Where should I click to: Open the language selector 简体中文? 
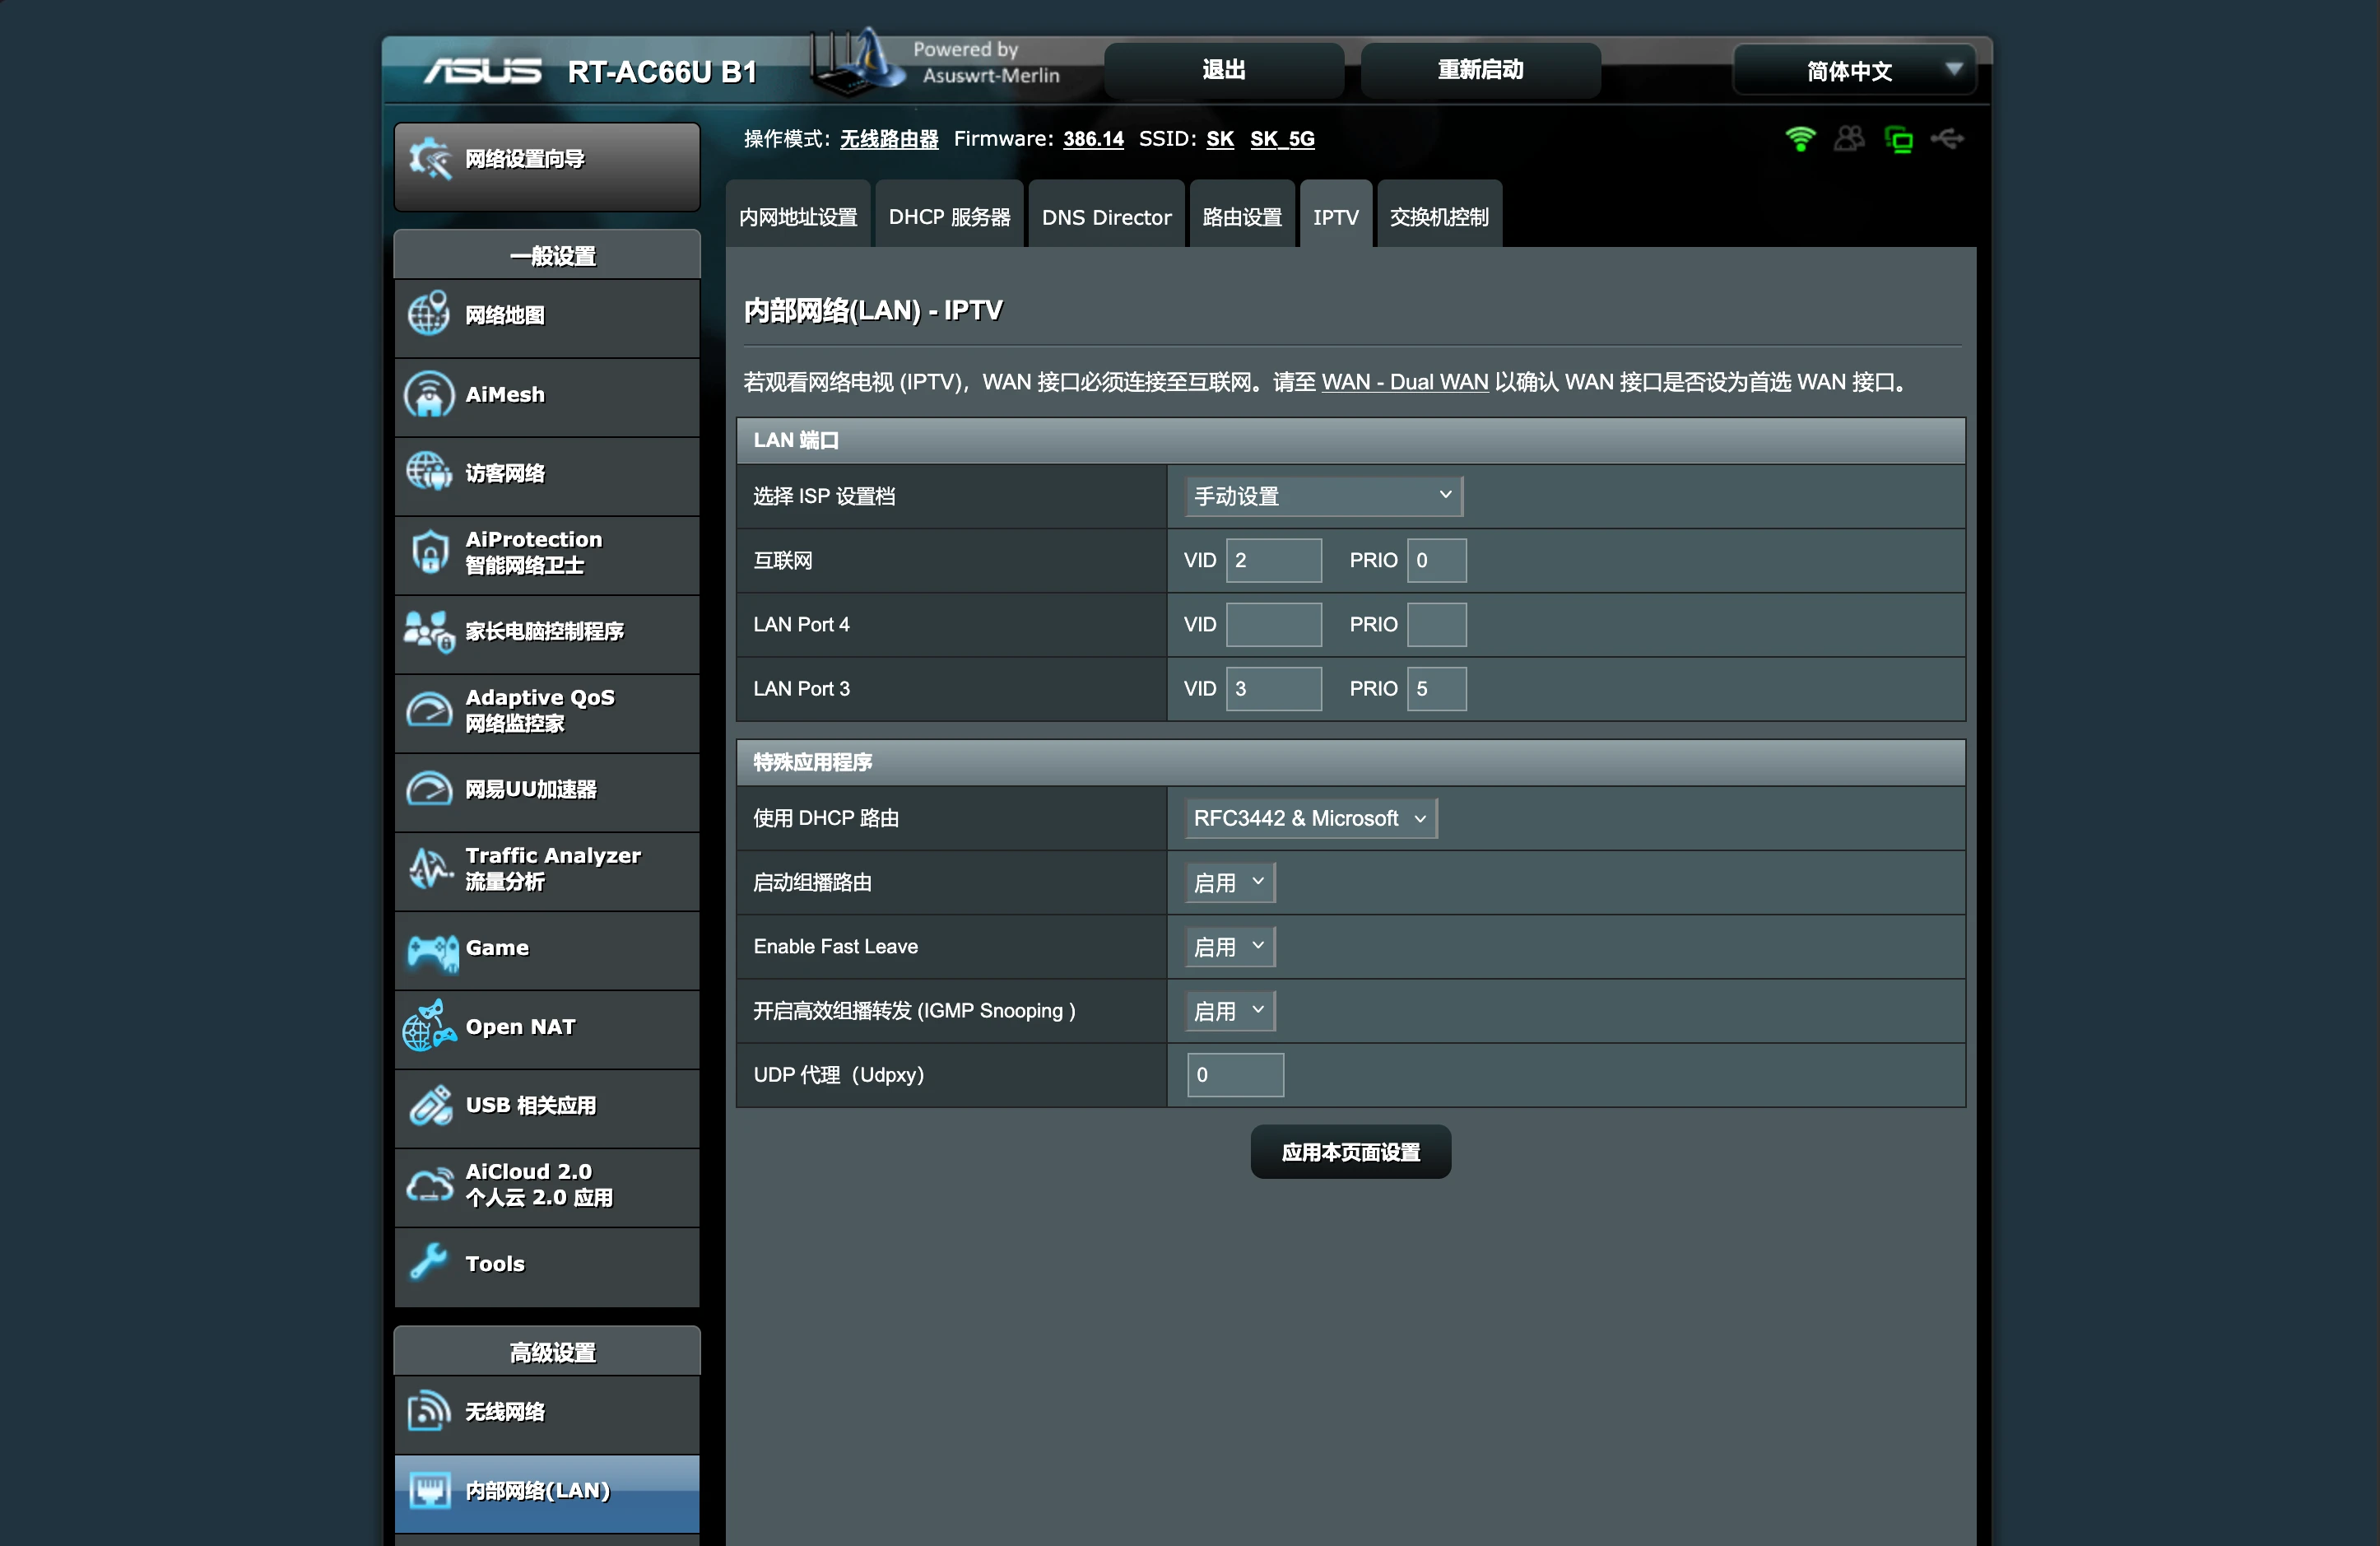coord(1853,71)
